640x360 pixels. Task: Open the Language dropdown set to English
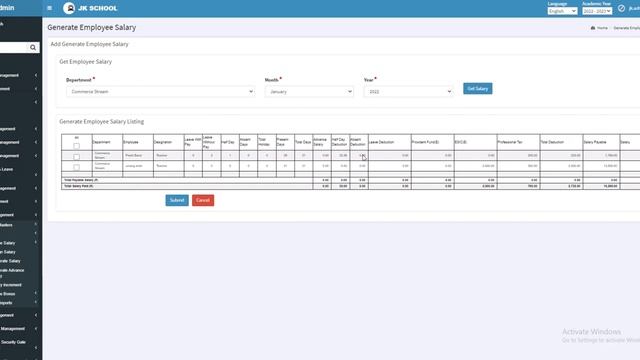click(562, 11)
